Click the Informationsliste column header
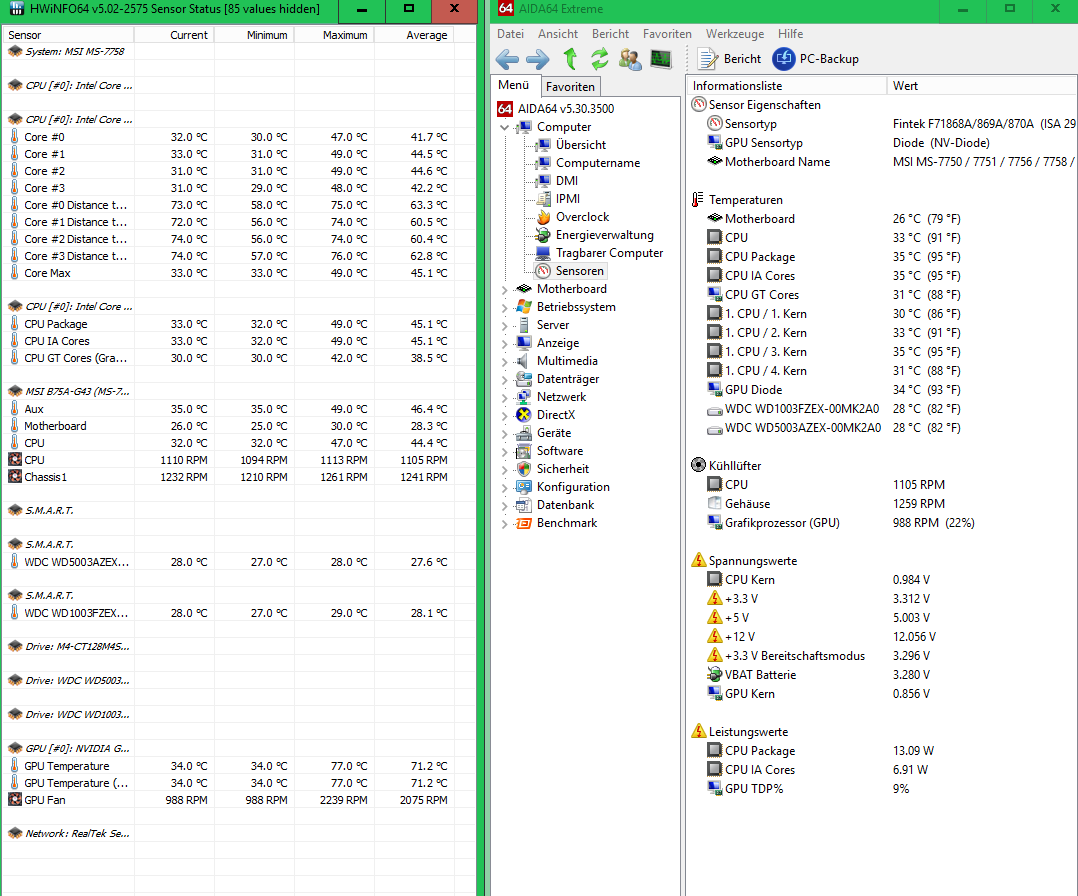The width and height of the screenshot is (1078, 896). [x=786, y=86]
